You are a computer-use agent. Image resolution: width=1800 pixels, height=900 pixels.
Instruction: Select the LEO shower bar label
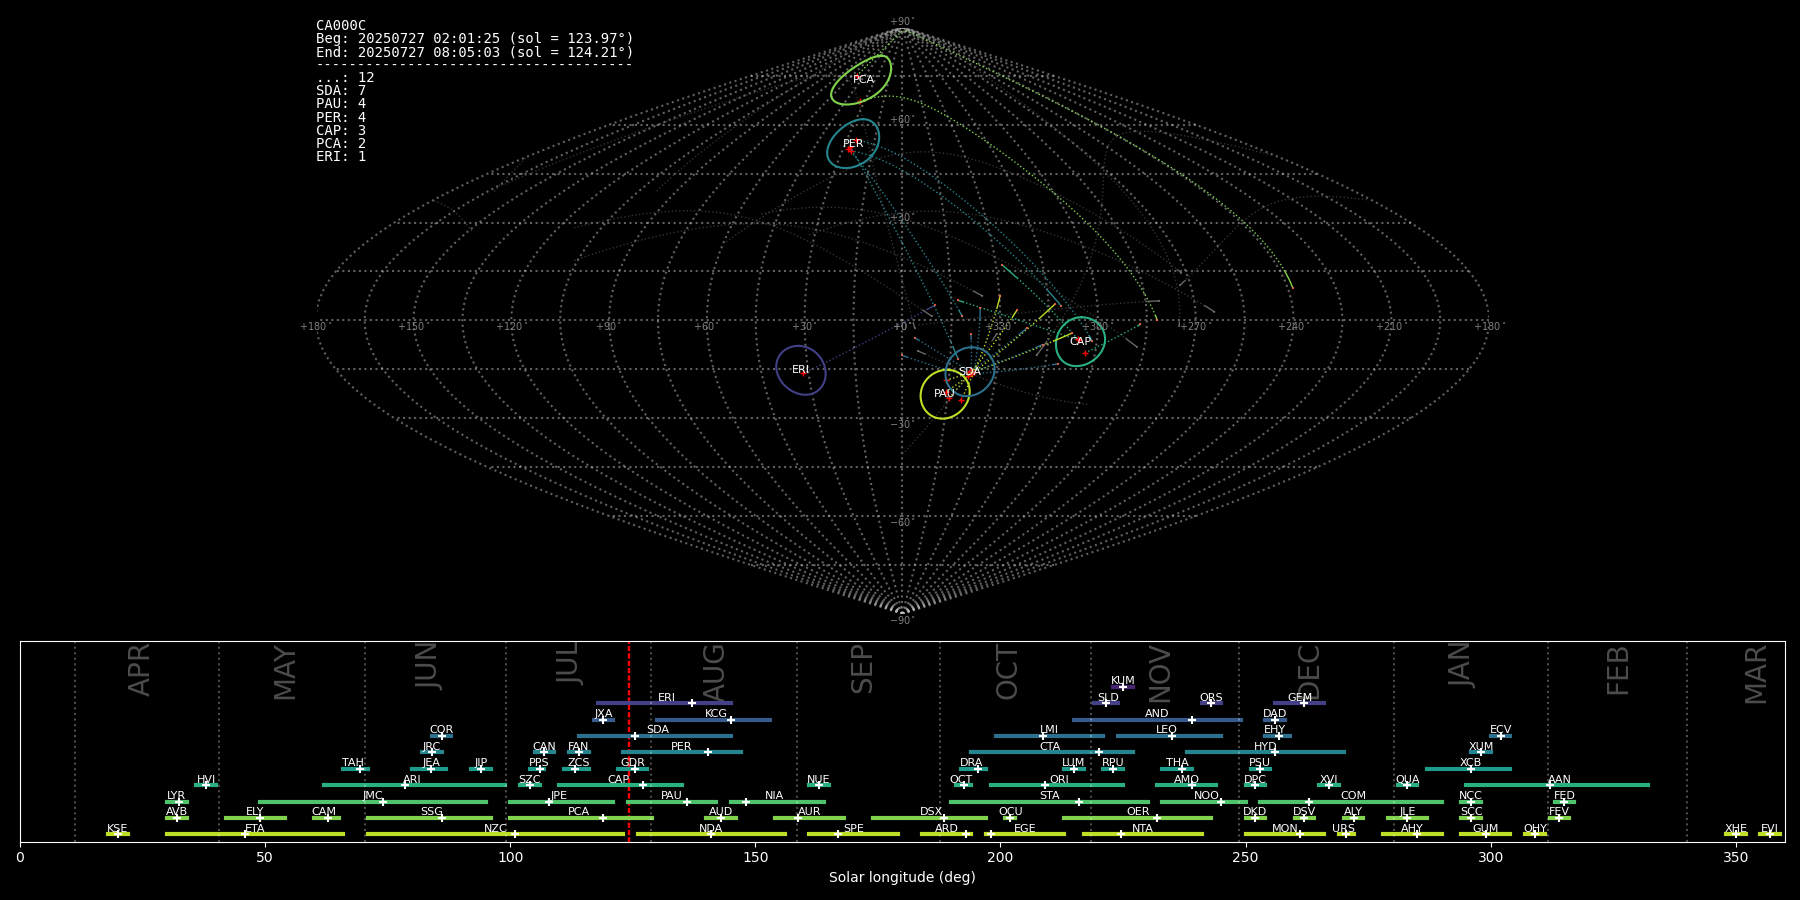point(1167,730)
